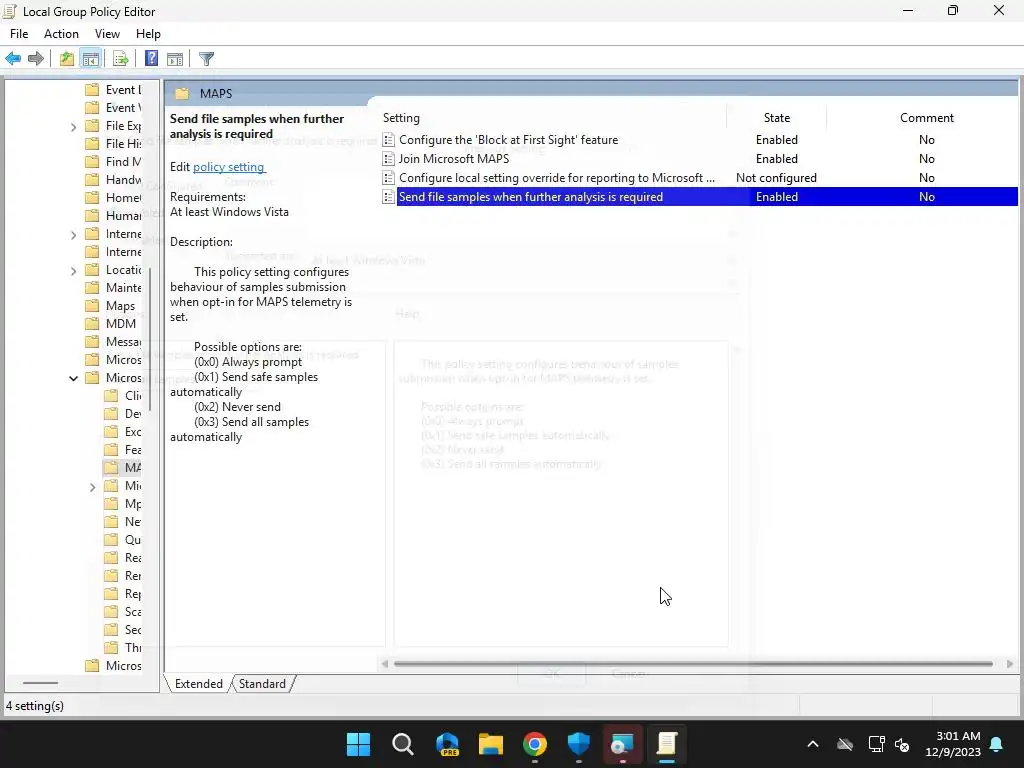
Task: Switch to the Standard tab
Action: coord(262,684)
